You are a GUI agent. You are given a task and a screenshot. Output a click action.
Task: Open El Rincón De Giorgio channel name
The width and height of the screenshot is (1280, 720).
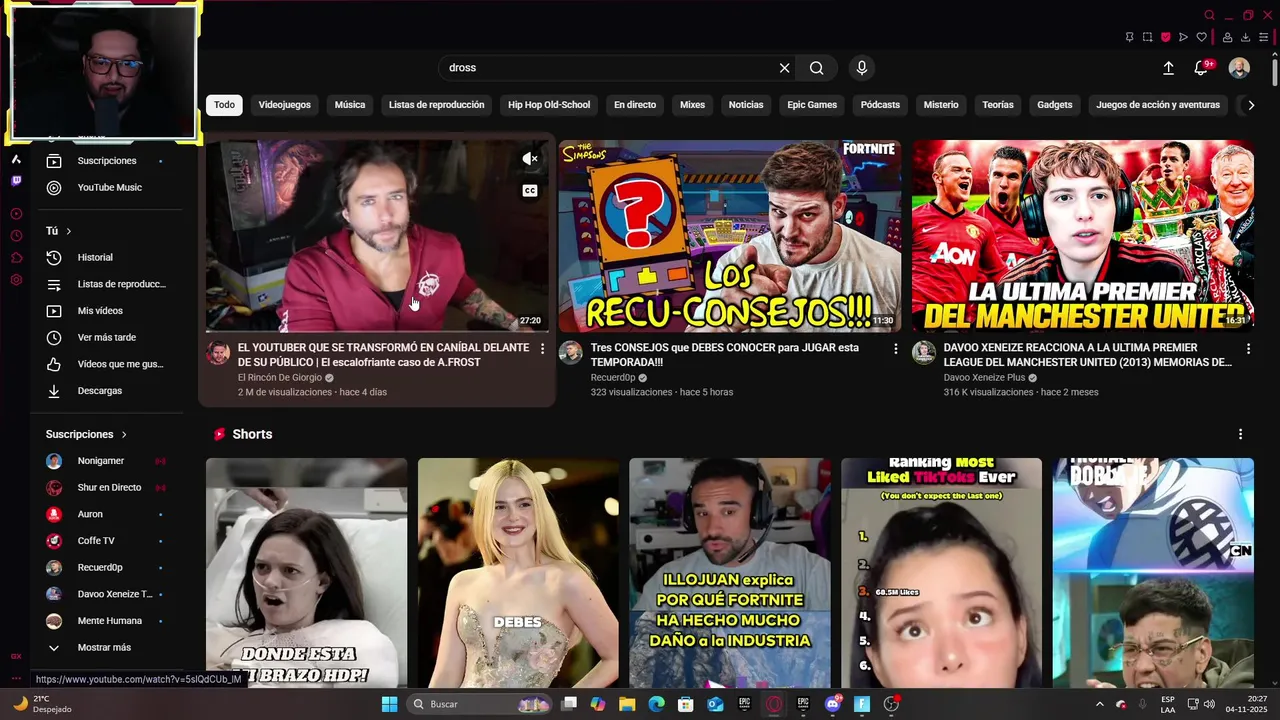pyautogui.click(x=280, y=378)
